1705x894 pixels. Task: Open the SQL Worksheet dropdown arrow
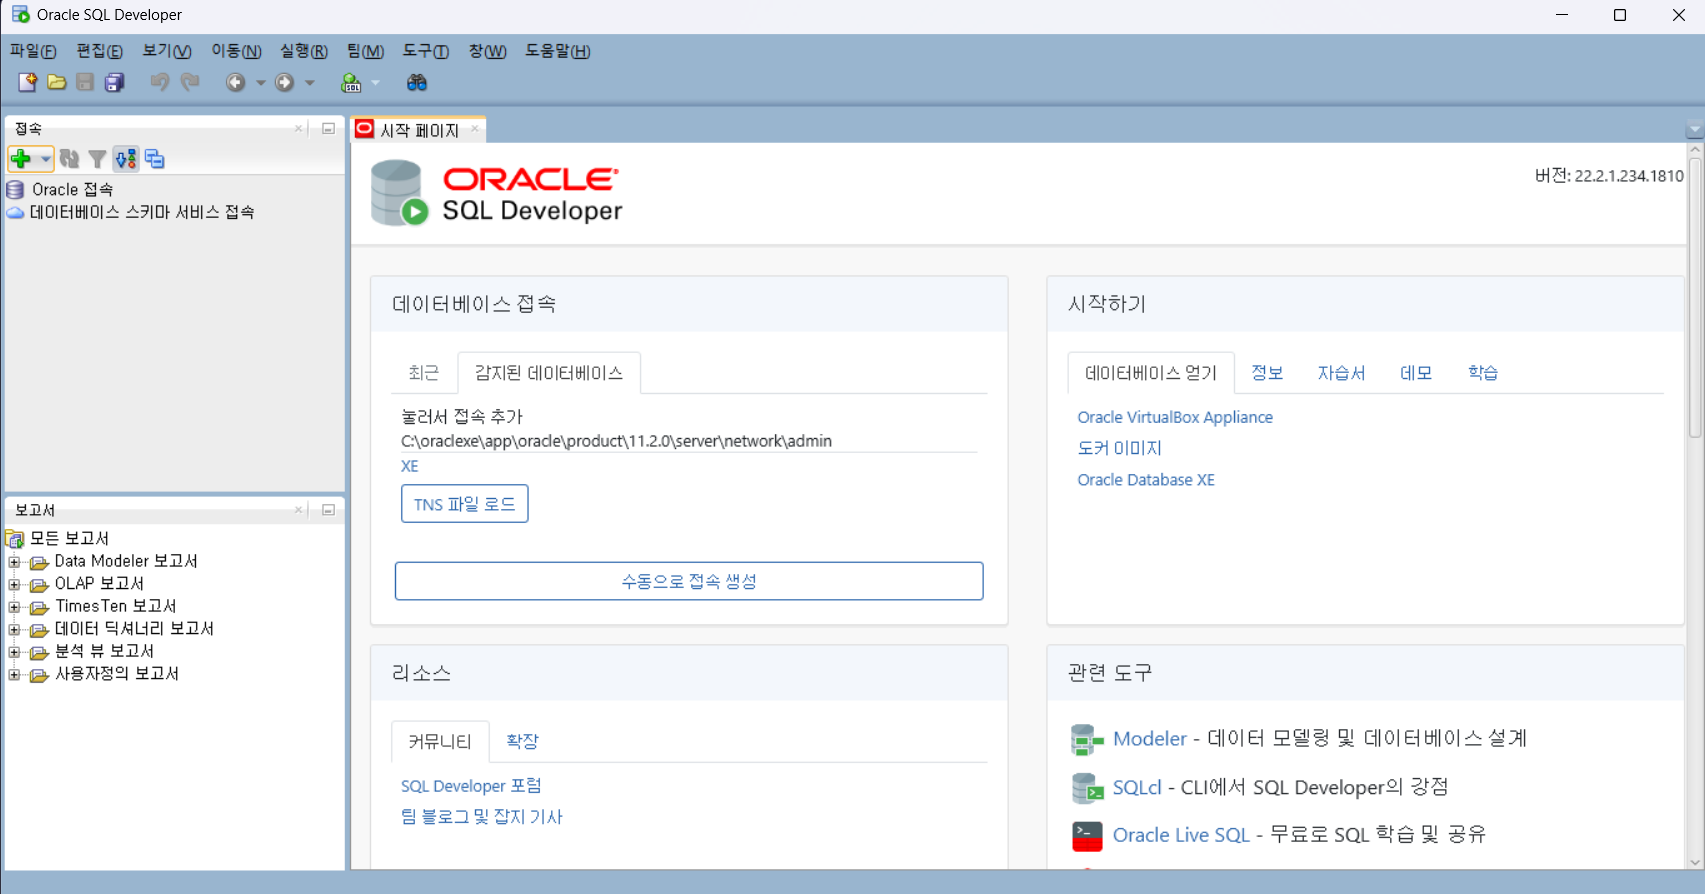click(376, 83)
